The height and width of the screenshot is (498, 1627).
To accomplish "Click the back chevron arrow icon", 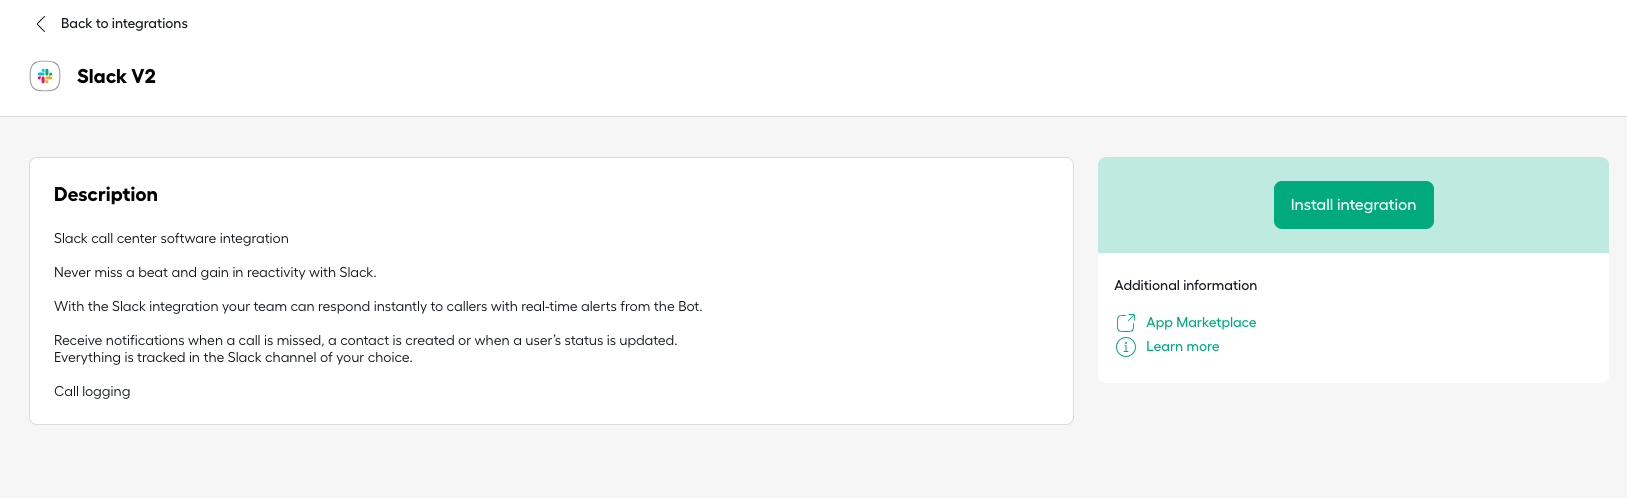I will tap(41, 24).
